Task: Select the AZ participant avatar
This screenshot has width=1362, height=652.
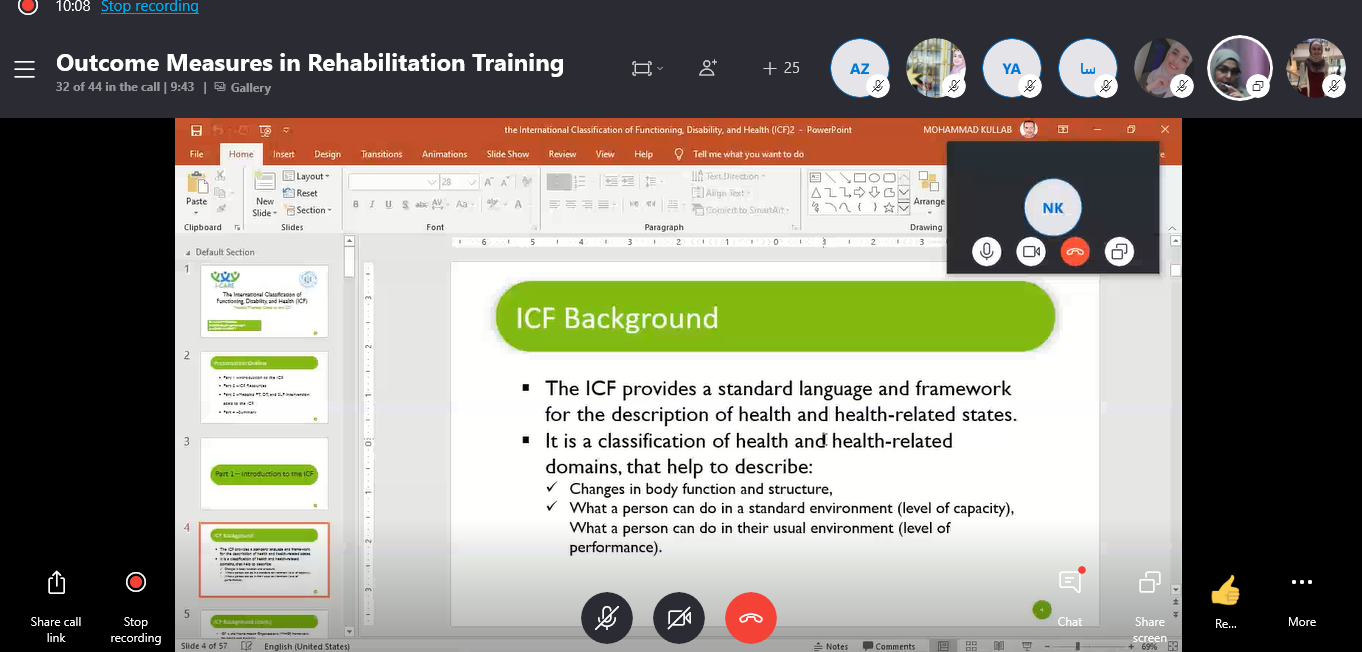Action: (x=859, y=68)
